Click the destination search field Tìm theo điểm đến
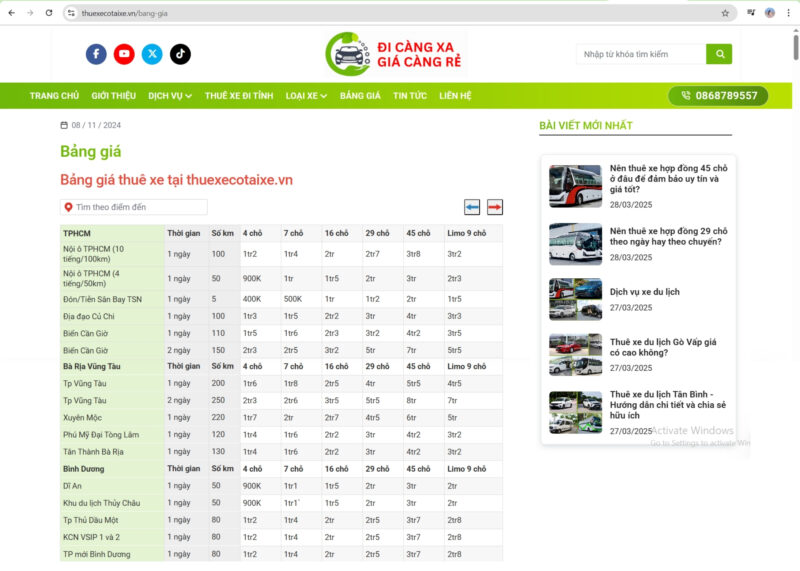 click(135, 207)
